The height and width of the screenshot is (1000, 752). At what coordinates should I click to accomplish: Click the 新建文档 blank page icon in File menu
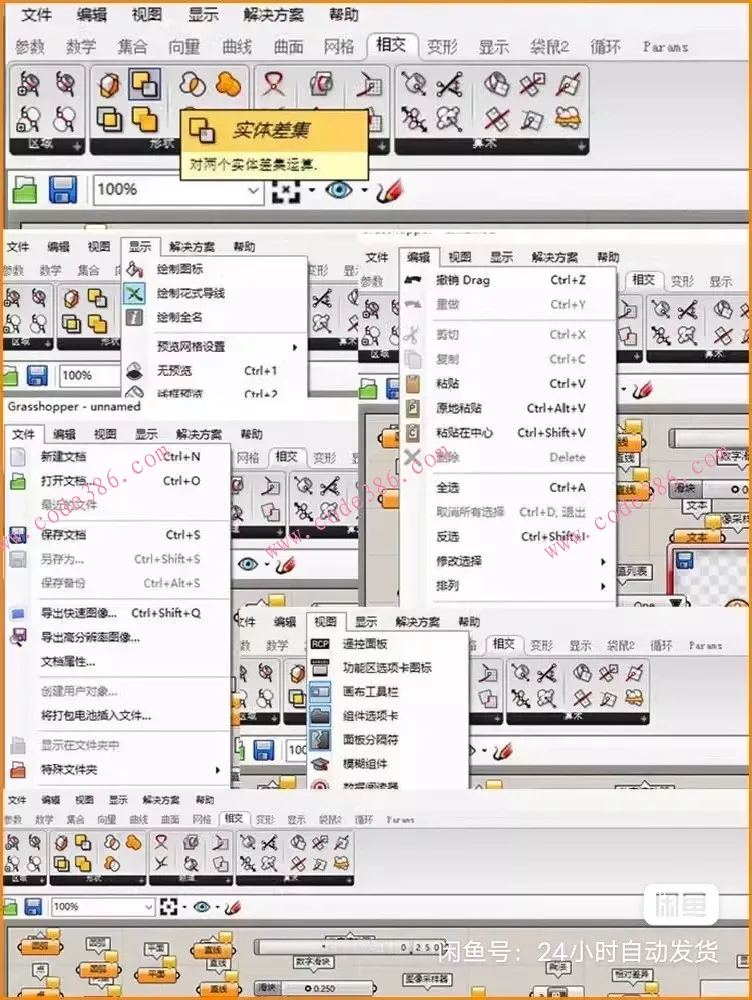[18, 457]
